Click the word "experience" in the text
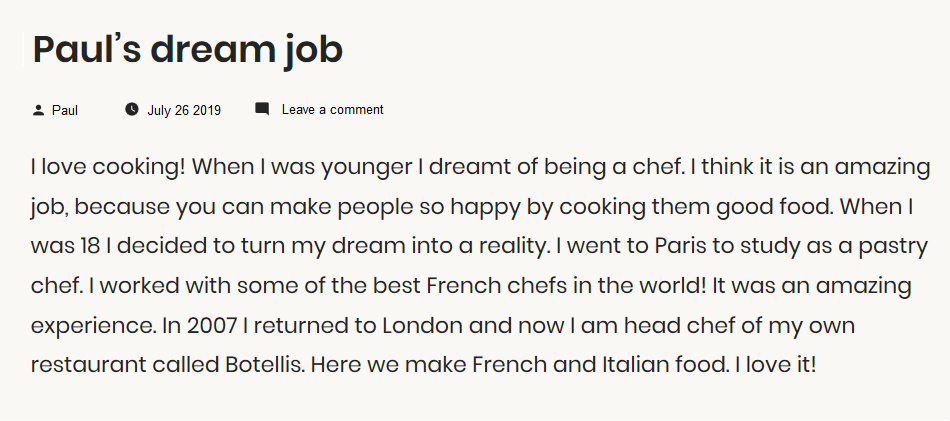 88,327
